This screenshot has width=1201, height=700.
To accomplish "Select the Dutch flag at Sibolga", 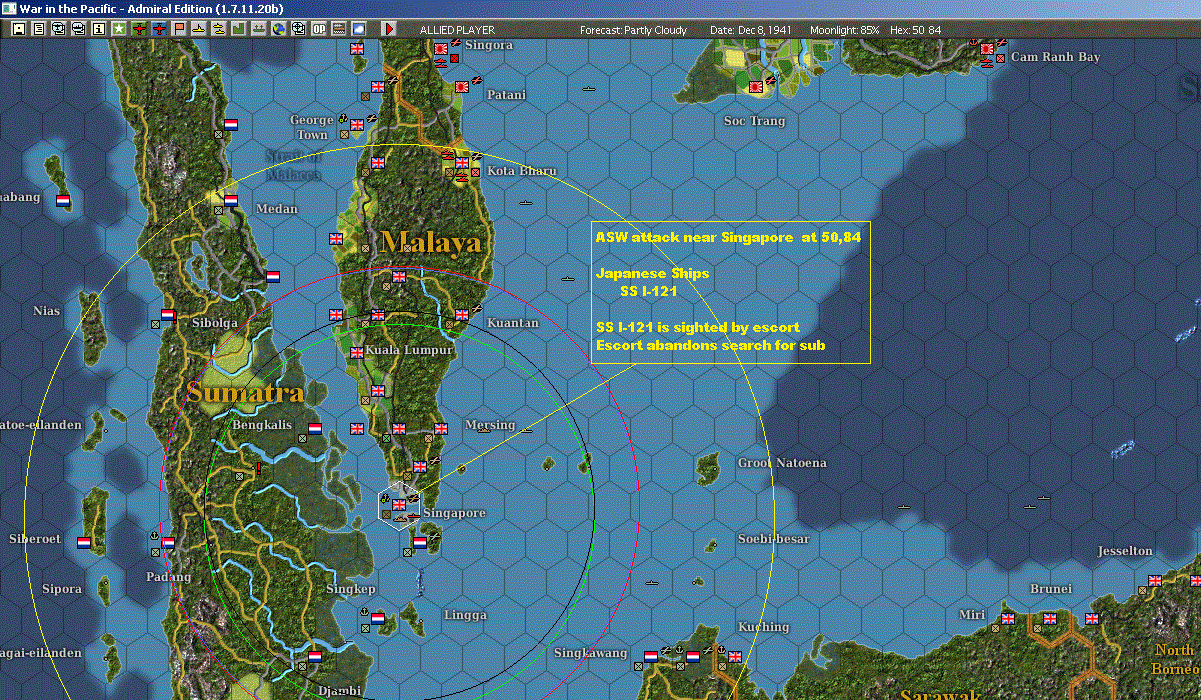I will [x=168, y=315].
